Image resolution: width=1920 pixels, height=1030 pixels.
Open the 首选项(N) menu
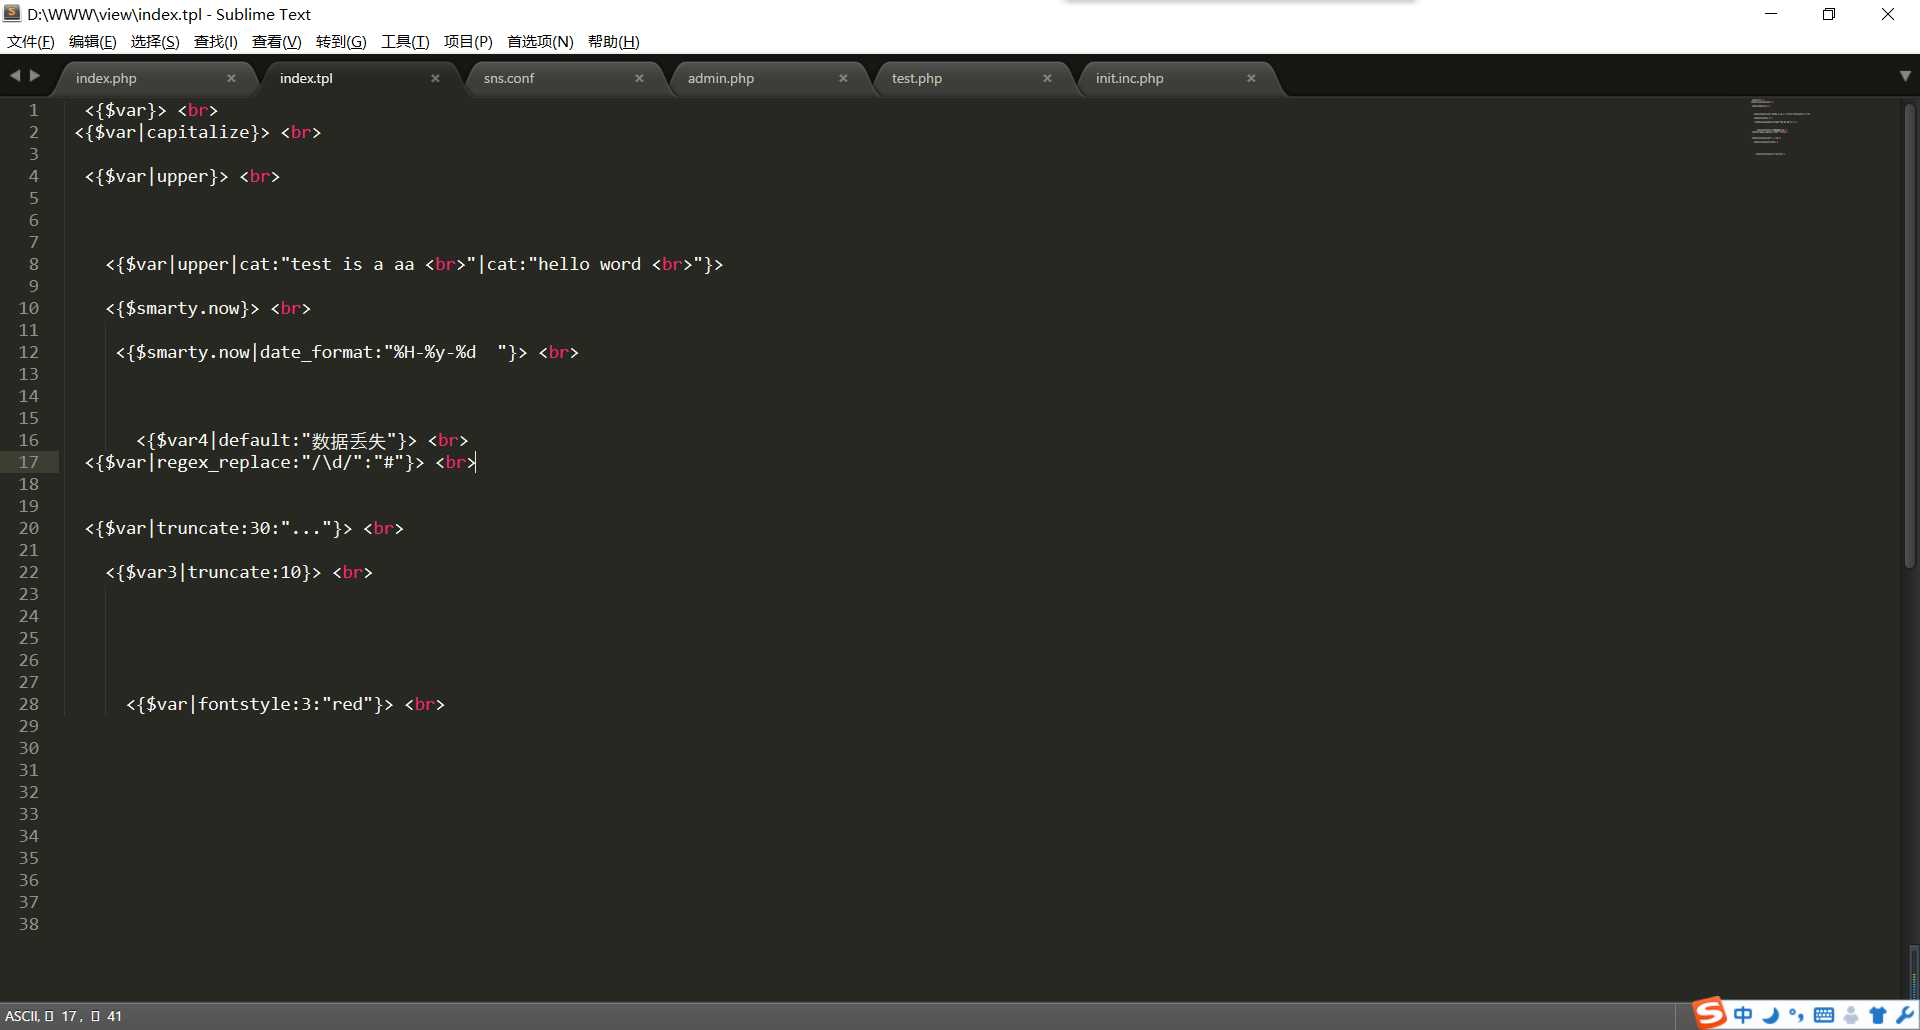[x=540, y=41]
